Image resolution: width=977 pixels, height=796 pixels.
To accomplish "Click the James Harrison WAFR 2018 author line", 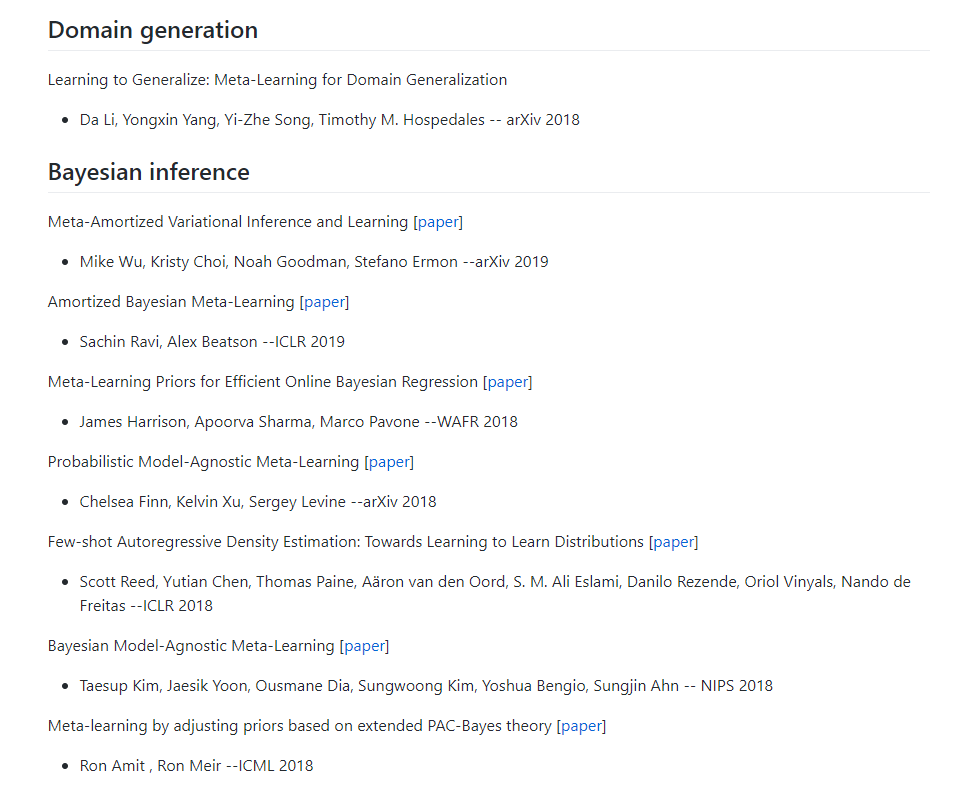I will pos(298,422).
